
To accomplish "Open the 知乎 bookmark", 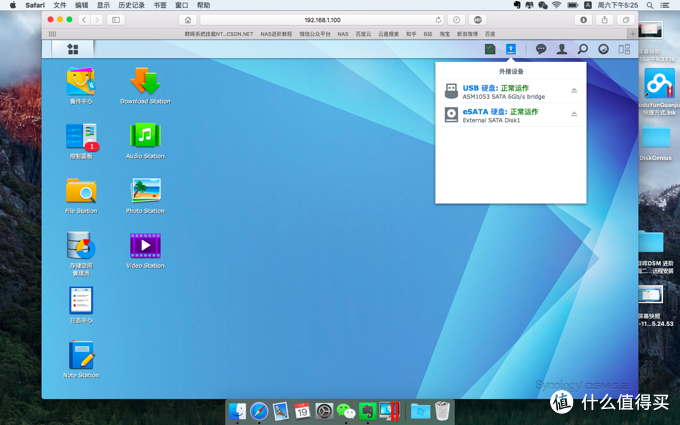I will (x=411, y=34).
